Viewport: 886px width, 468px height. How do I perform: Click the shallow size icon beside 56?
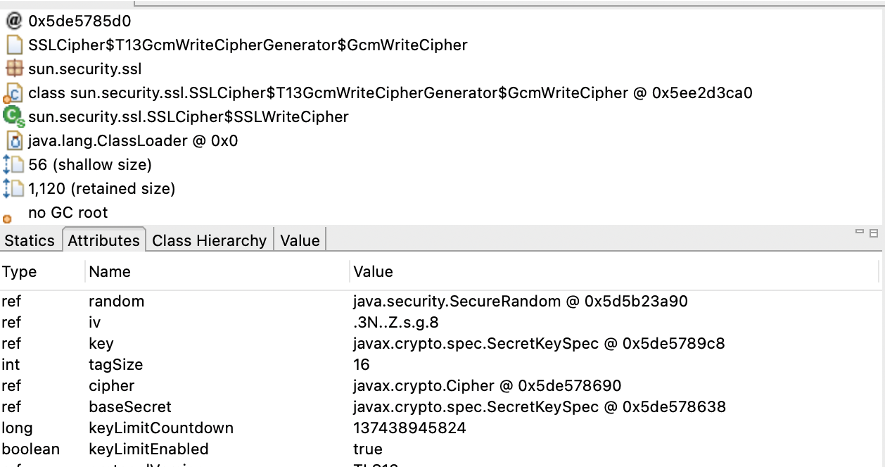pos(13,165)
